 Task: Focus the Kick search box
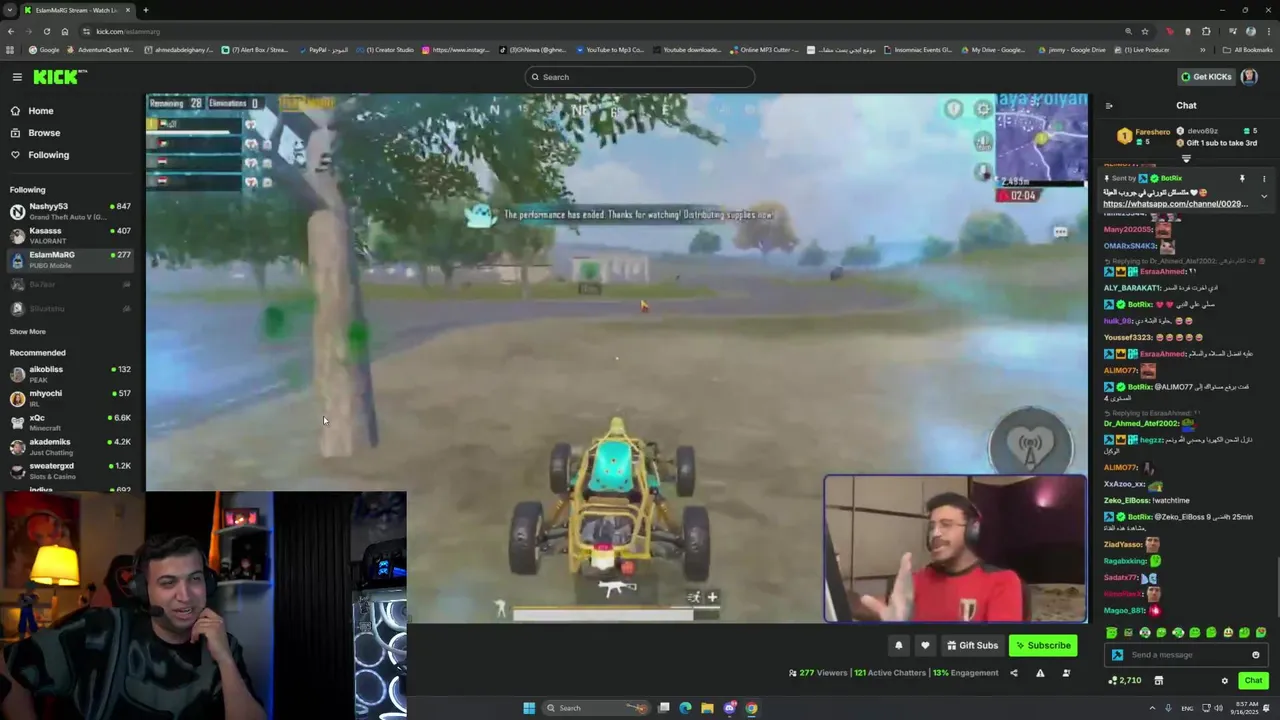tap(640, 77)
